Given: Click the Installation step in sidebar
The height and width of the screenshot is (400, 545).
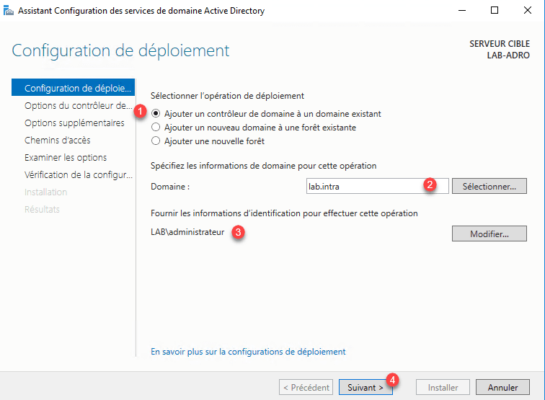Looking at the screenshot, I should [46, 192].
